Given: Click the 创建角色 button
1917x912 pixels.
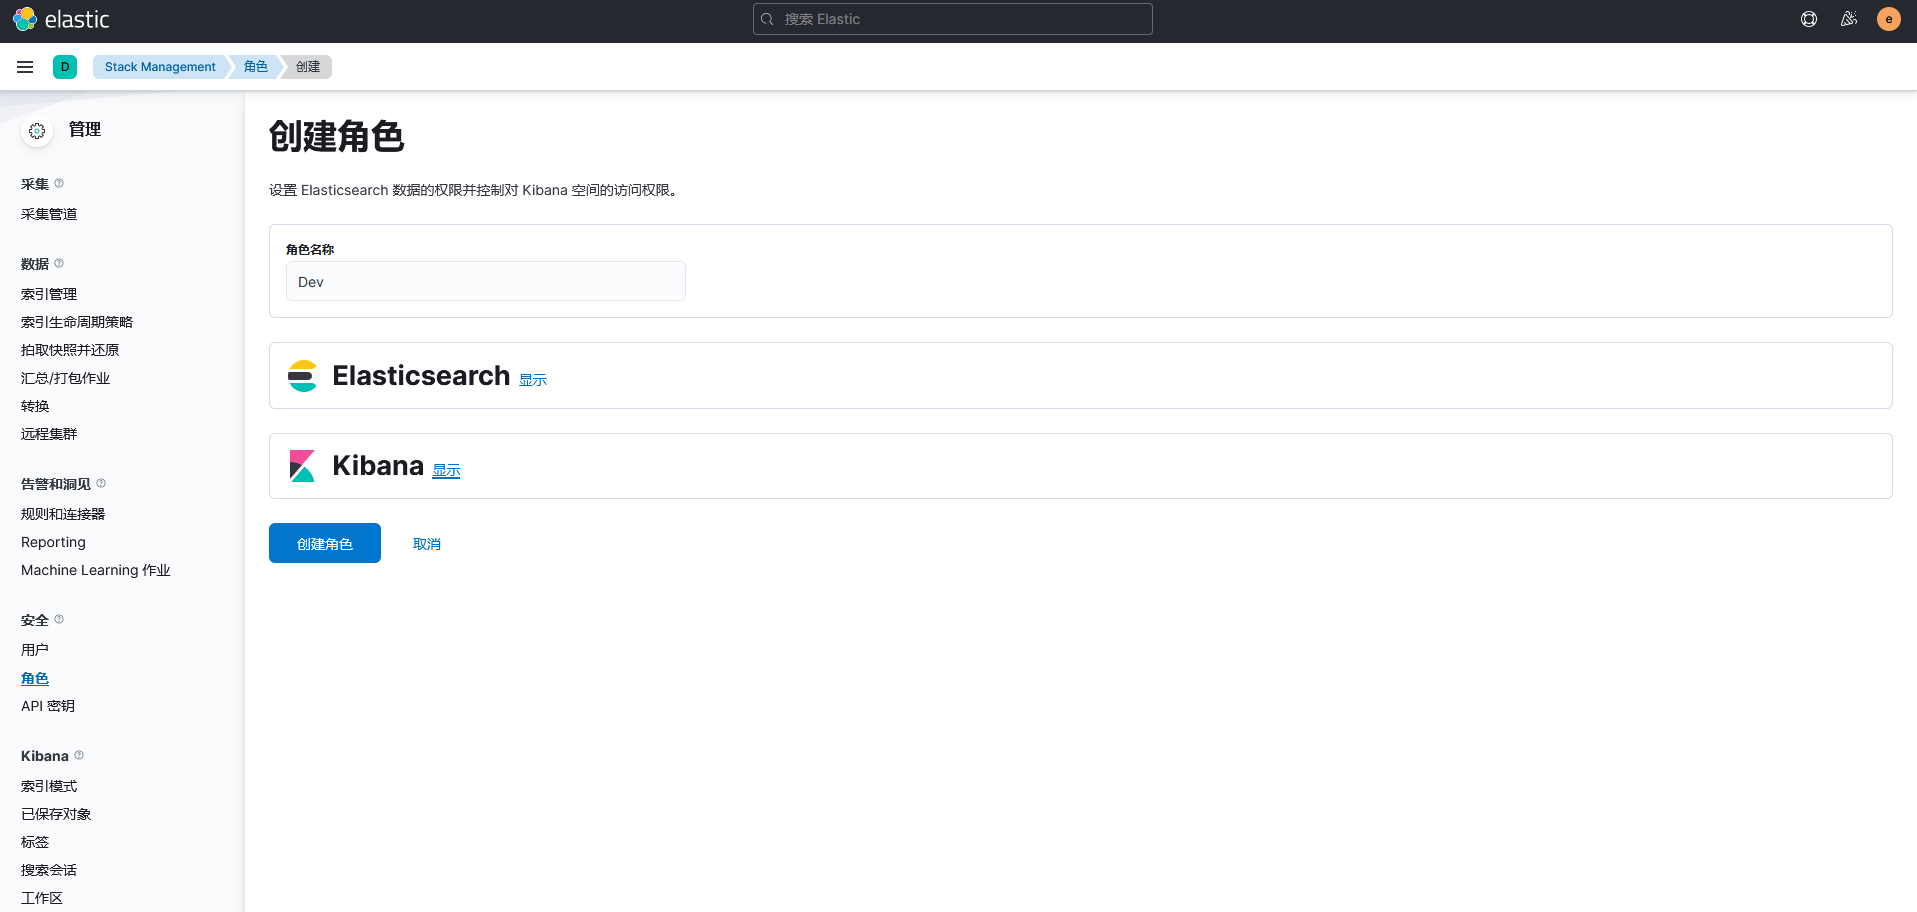Looking at the screenshot, I should point(324,543).
